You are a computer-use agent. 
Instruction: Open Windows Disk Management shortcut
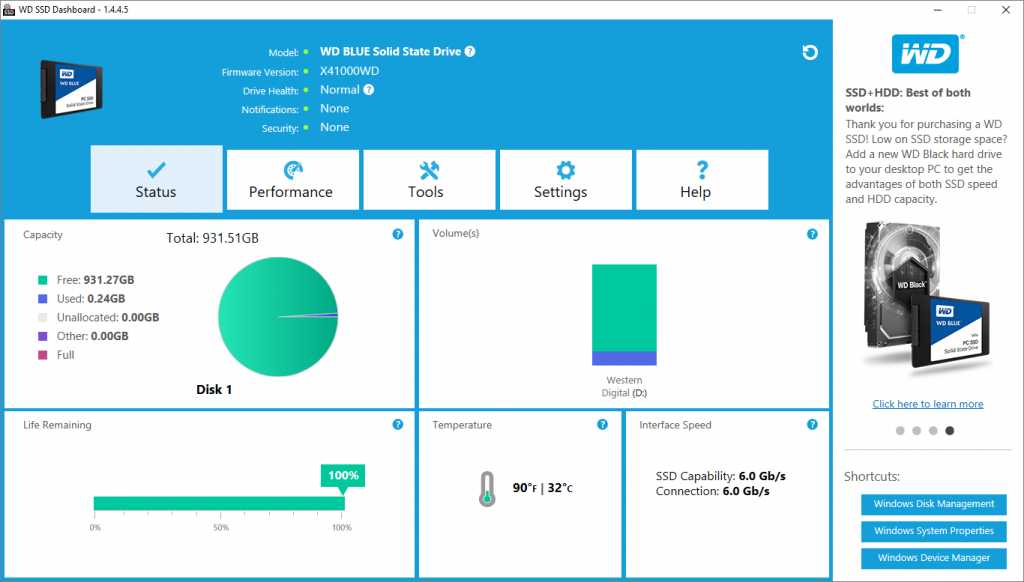point(933,504)
